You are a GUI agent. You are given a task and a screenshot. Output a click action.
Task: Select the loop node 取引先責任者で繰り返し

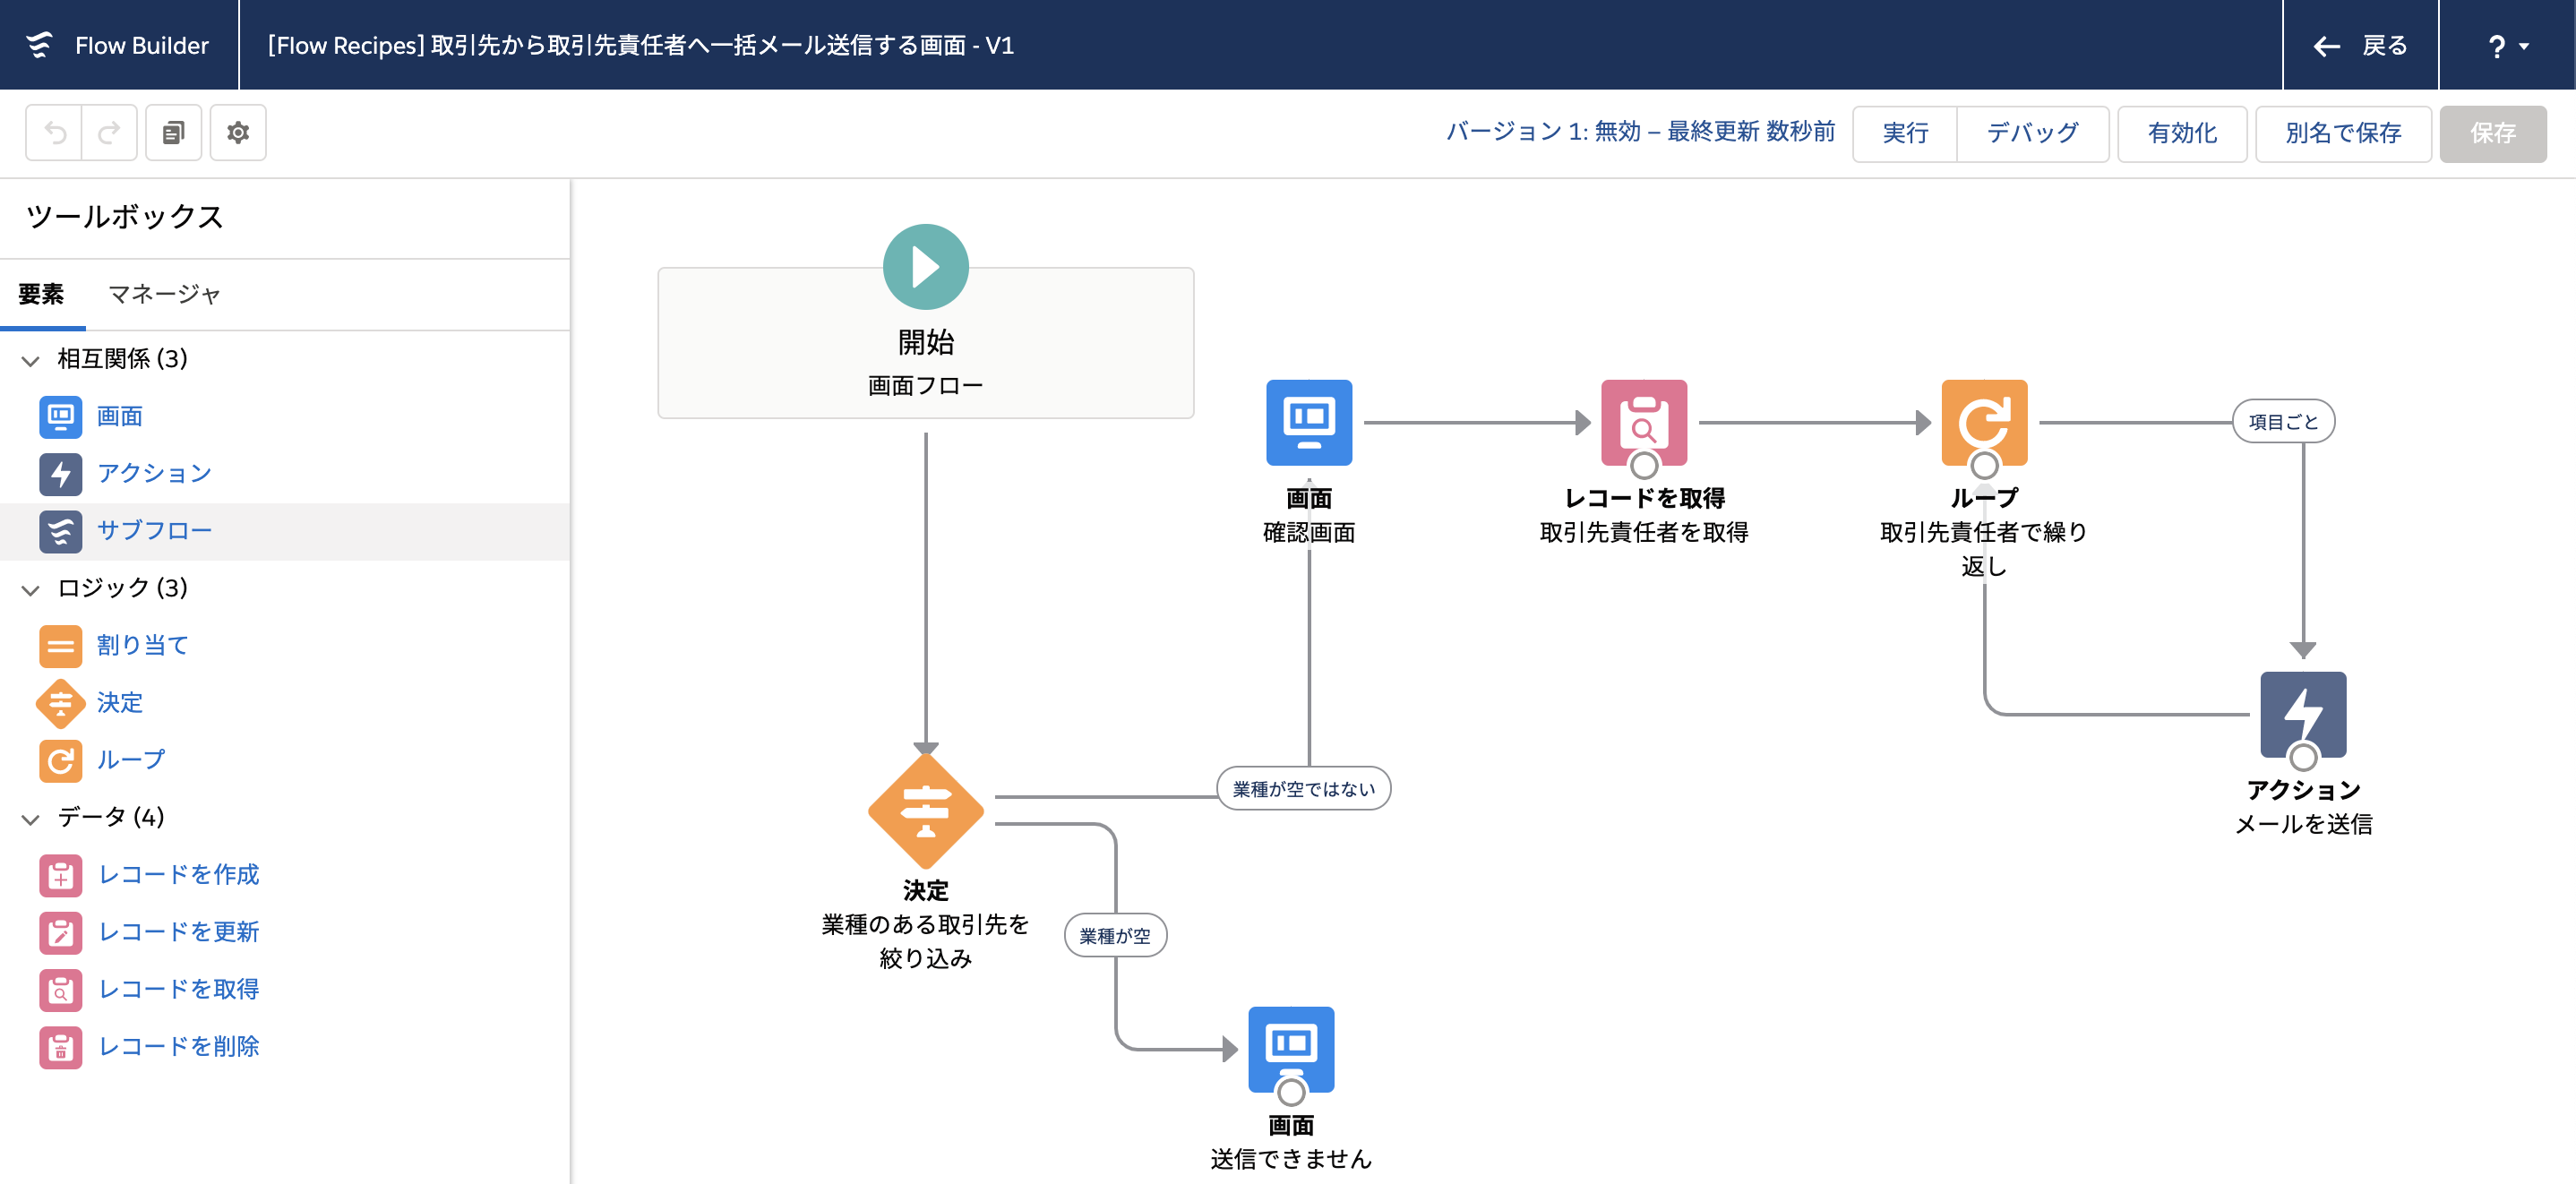click(x=1984, y=422)
